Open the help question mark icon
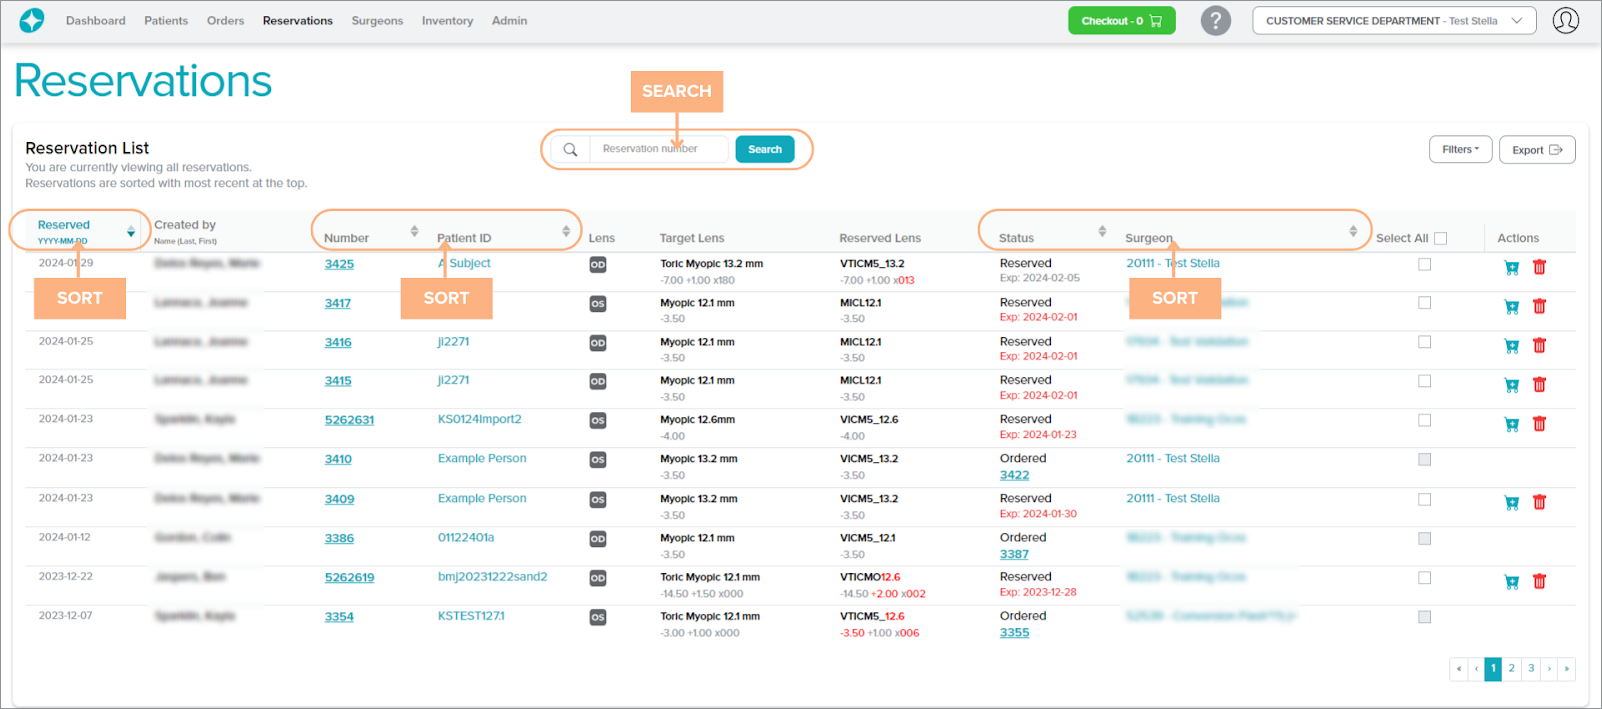 (1215, 21)
